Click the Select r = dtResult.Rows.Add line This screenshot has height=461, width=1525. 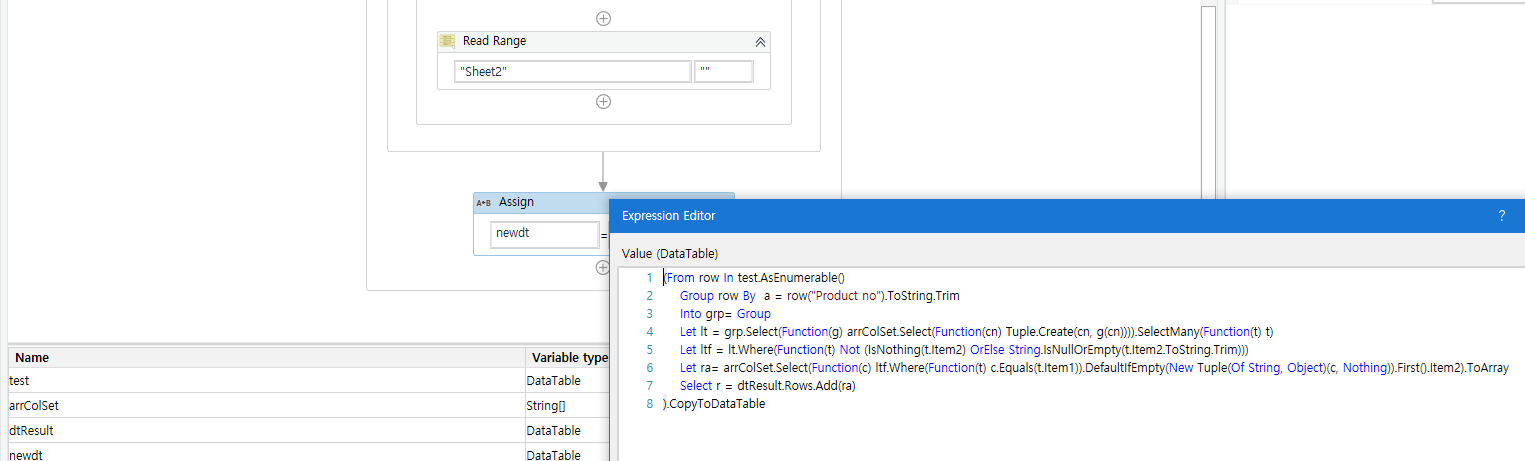point(768,386)
